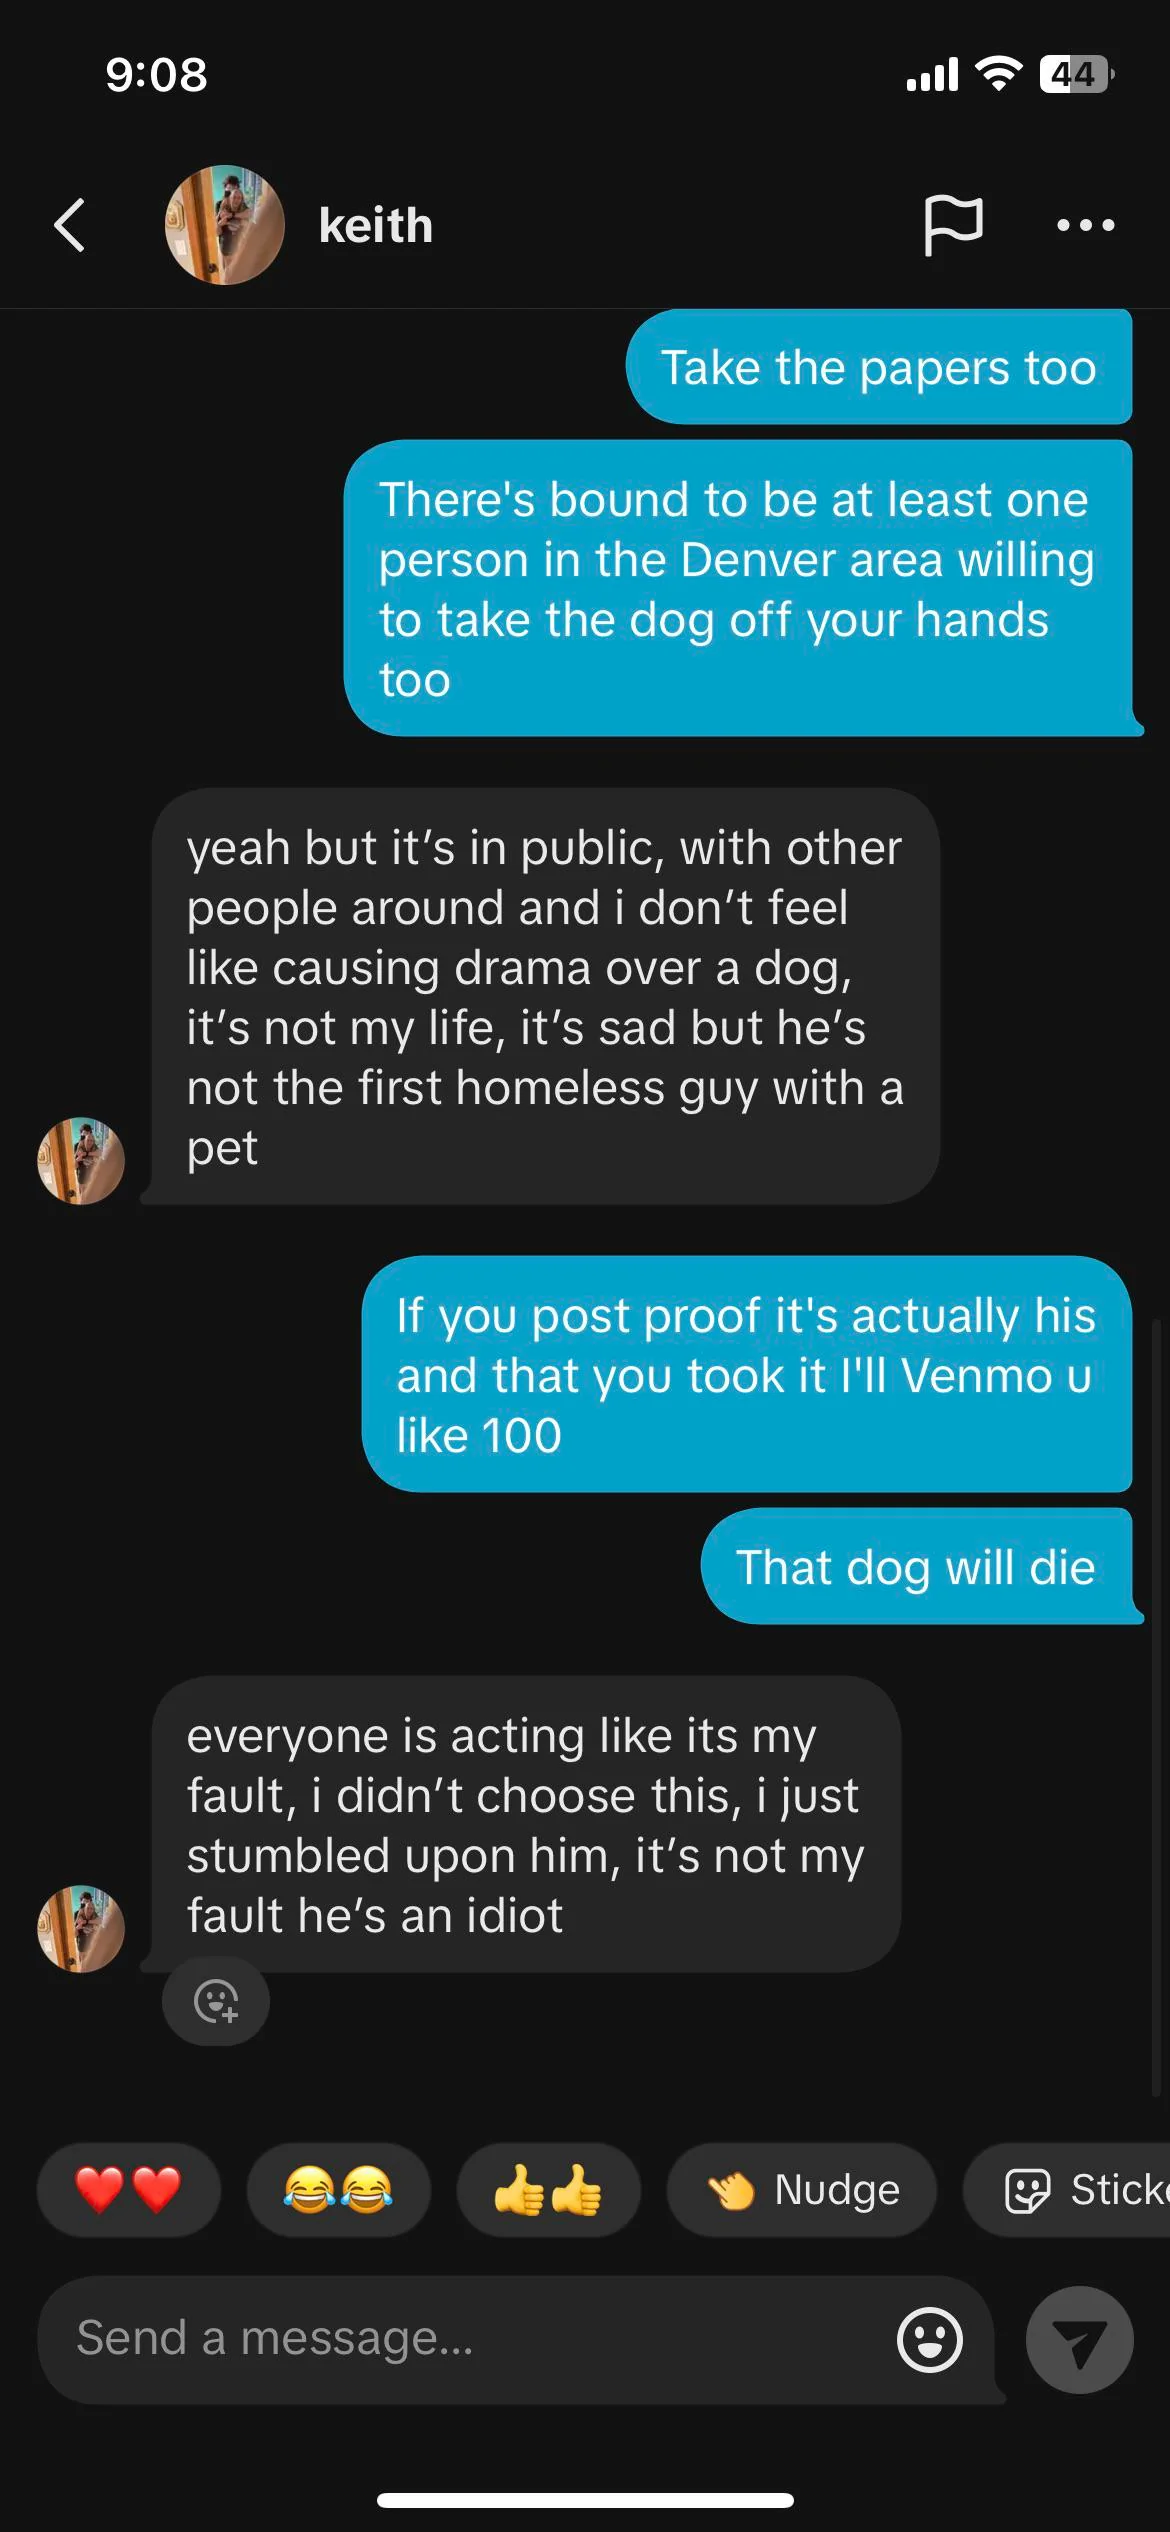Tap the back arrow to leave chat

(69, 225)
